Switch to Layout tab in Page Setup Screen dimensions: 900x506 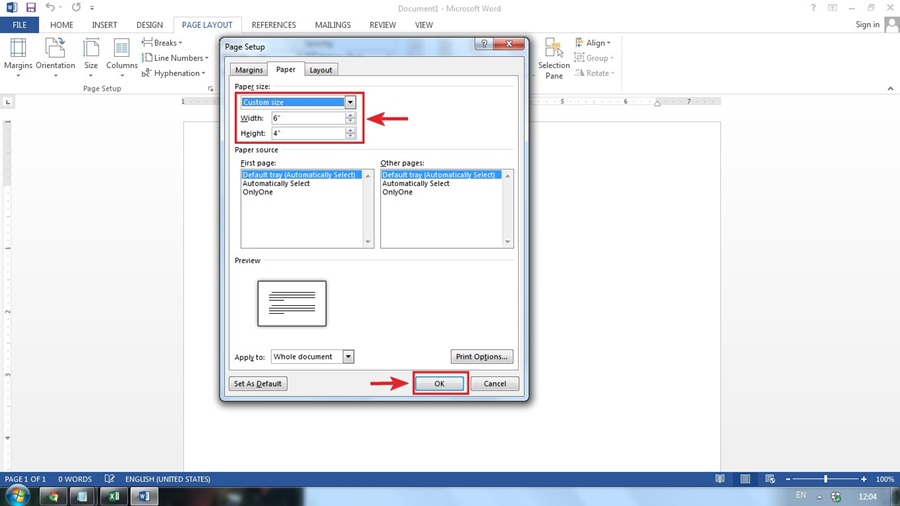[320, 70]
